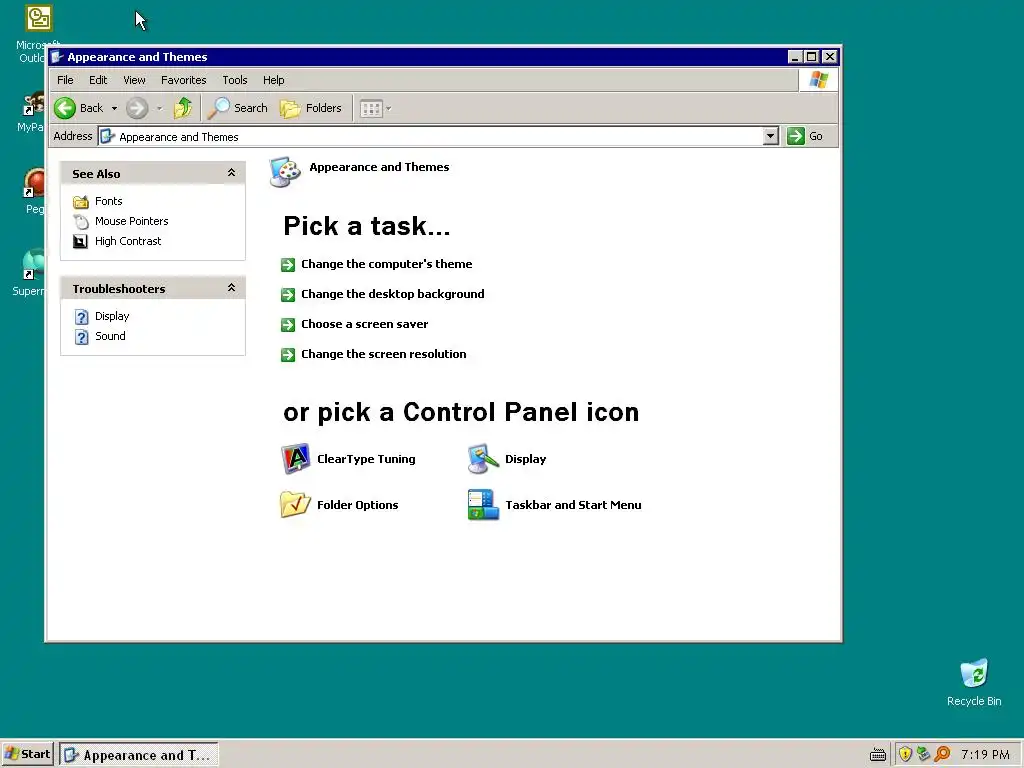
Task: Click the magnifier icon in system tray
Action: coord(942,754)
